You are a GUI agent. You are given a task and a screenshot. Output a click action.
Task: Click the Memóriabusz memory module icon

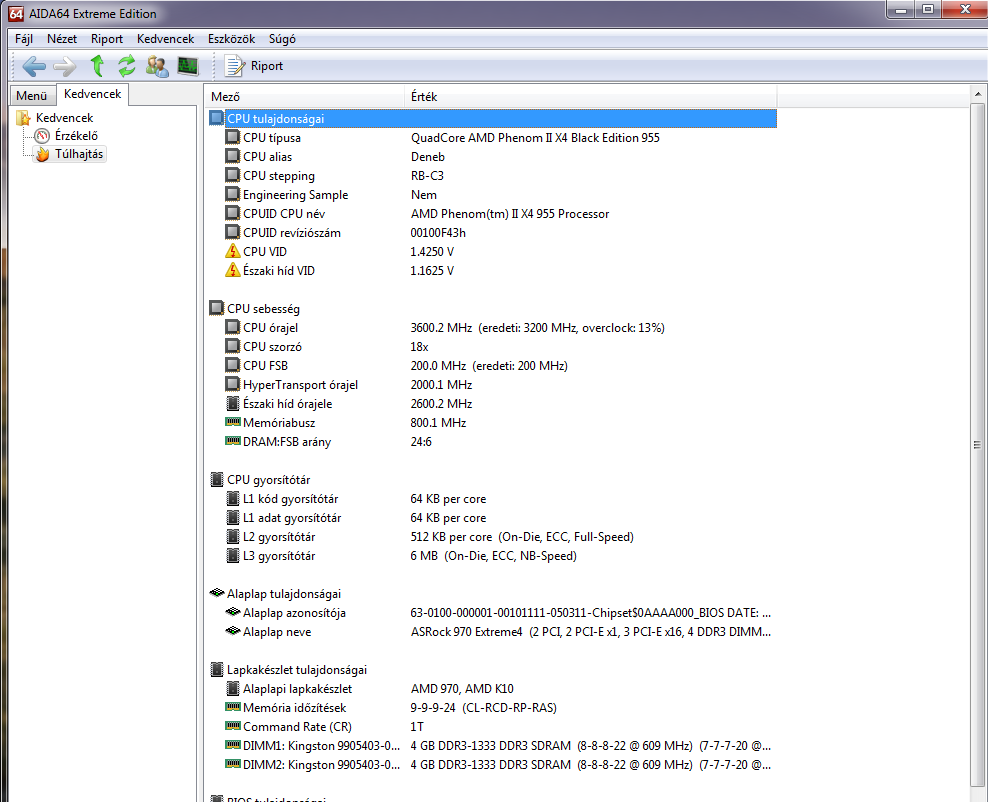click(233, 421)
